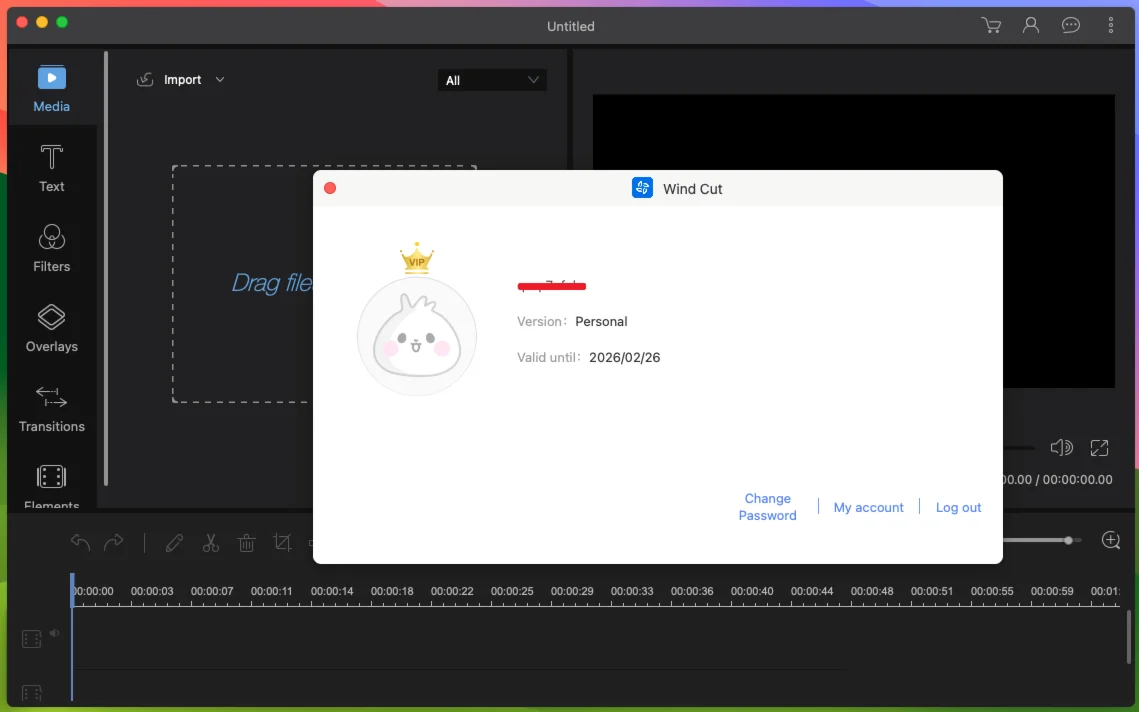
Task: Select the crop tool icon
Action: pos(282,542)
